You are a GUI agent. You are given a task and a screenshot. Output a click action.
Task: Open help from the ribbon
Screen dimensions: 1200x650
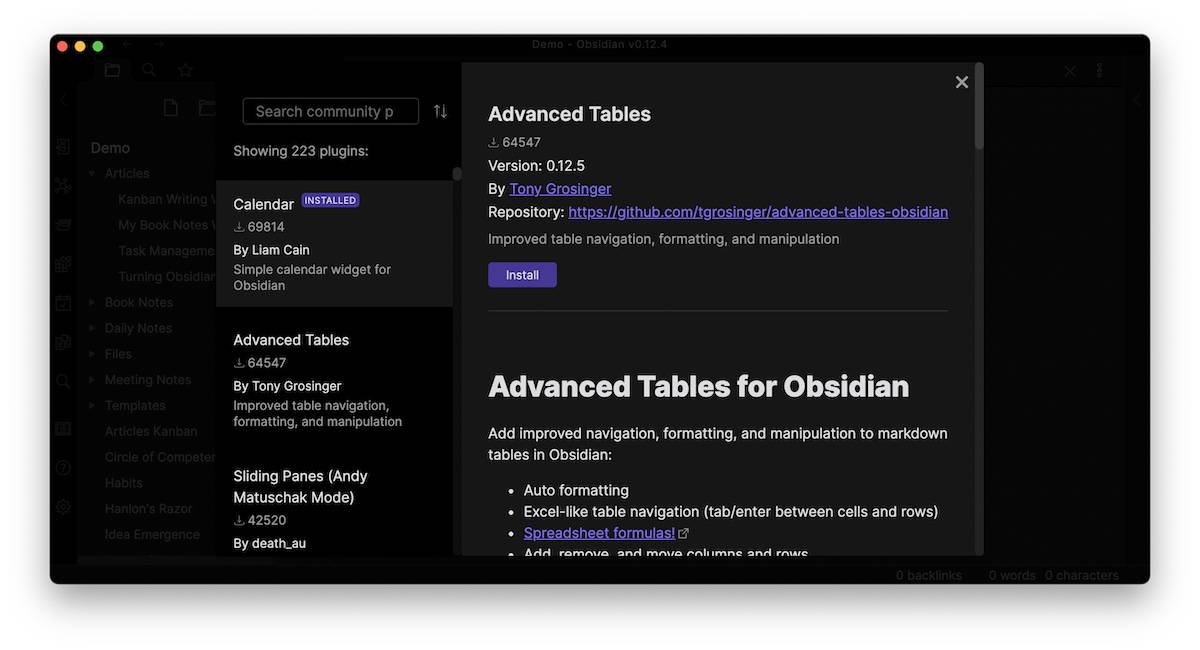(63, 468)
